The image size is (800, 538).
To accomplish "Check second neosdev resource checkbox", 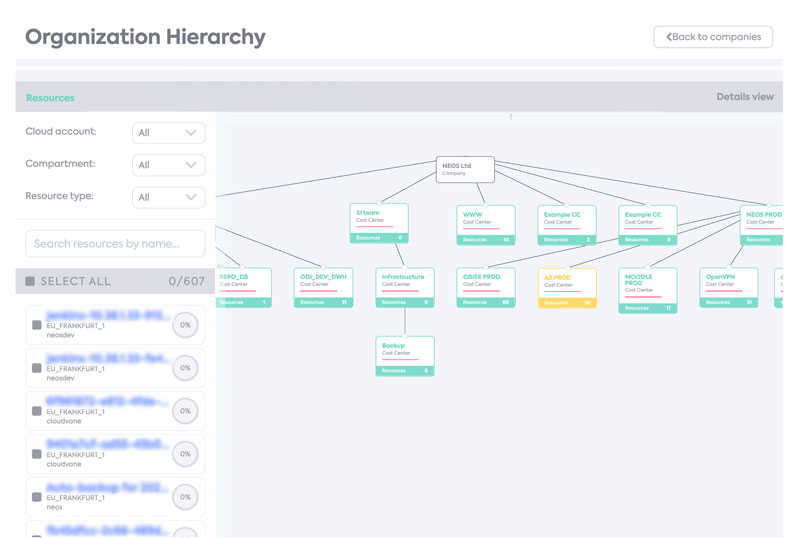I will [37, 368].
